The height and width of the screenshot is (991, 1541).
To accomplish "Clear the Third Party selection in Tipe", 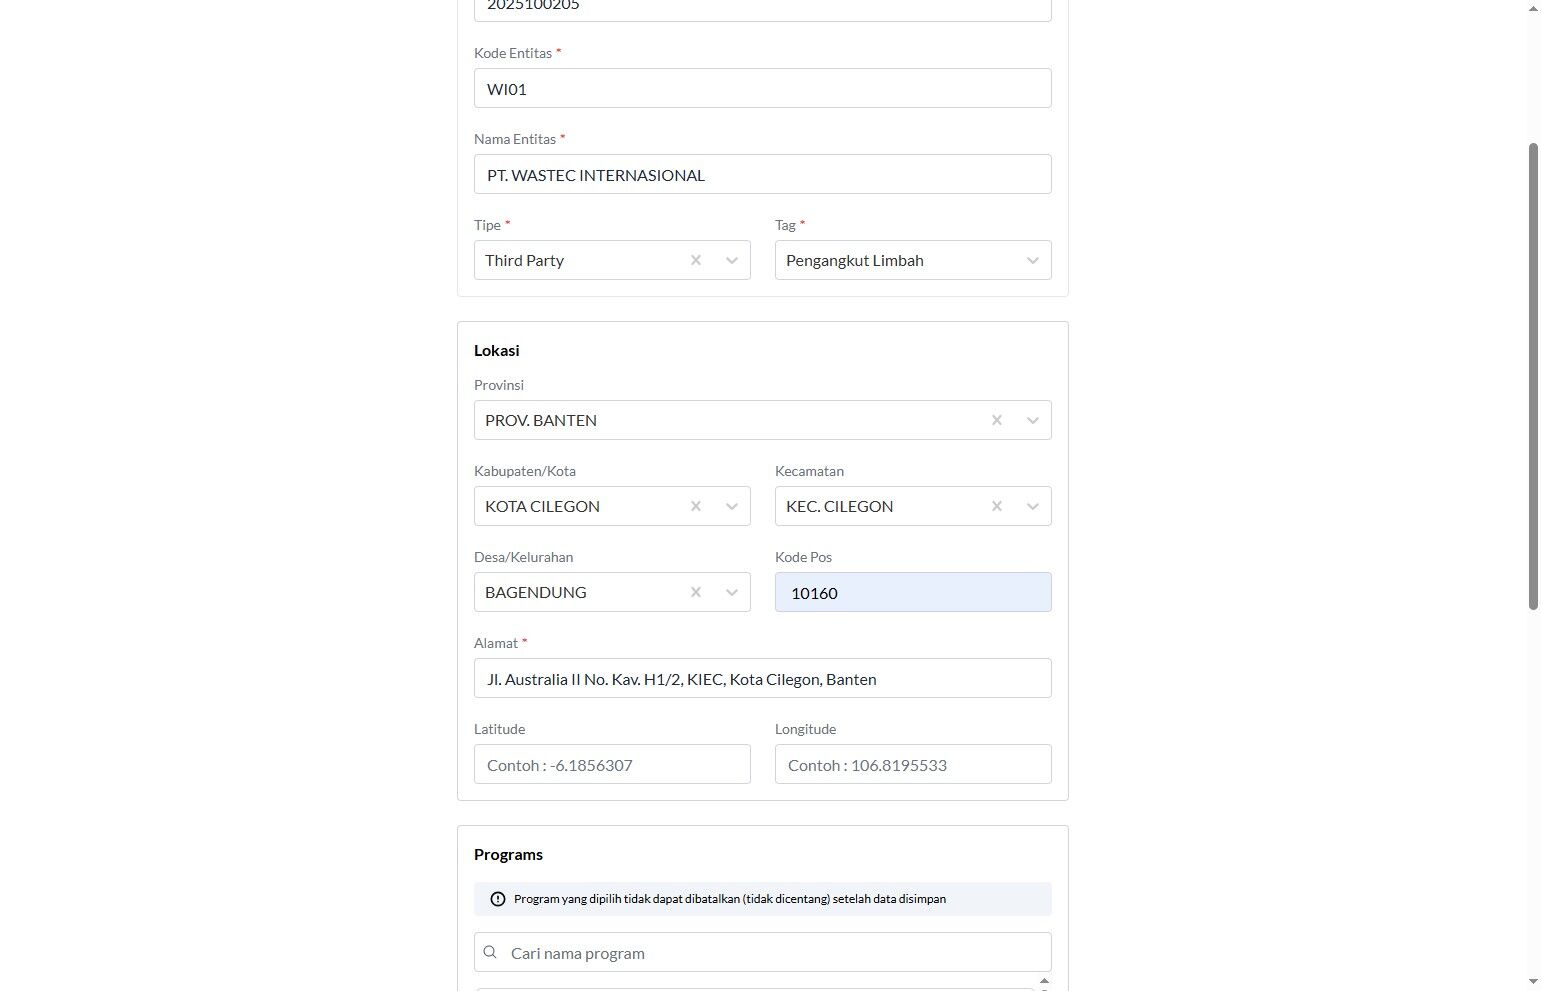I will click(696, 260).
